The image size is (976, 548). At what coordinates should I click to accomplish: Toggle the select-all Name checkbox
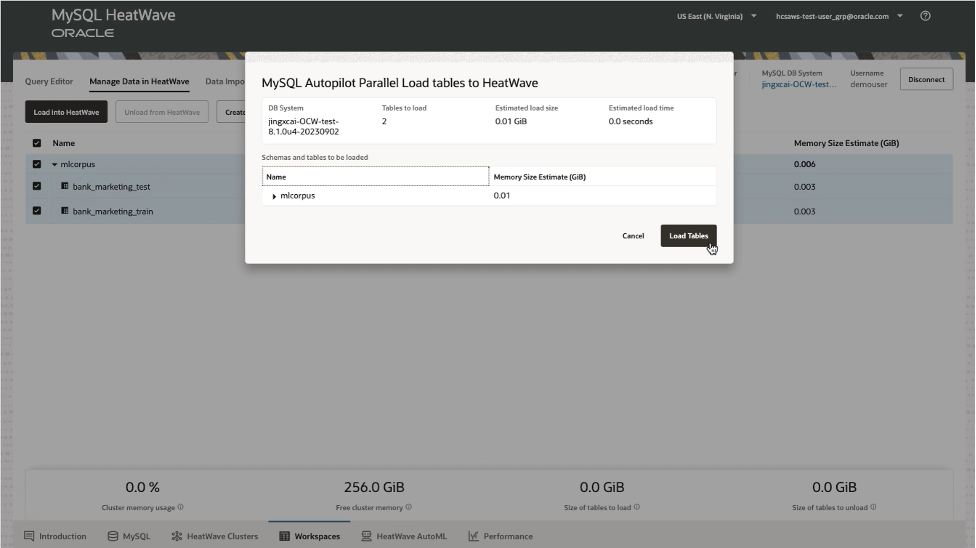click(x=37, y=143)
